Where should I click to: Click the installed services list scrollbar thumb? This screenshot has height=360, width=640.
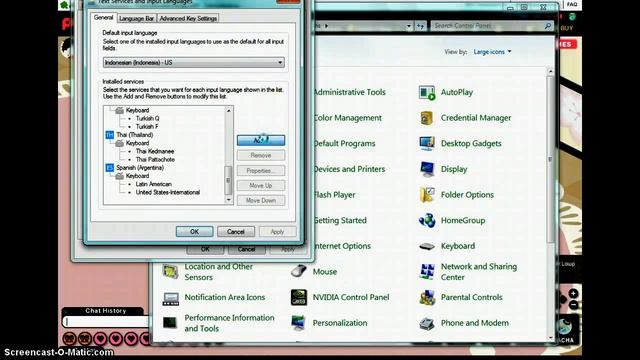pyautogui.click(x=229, y=180)
